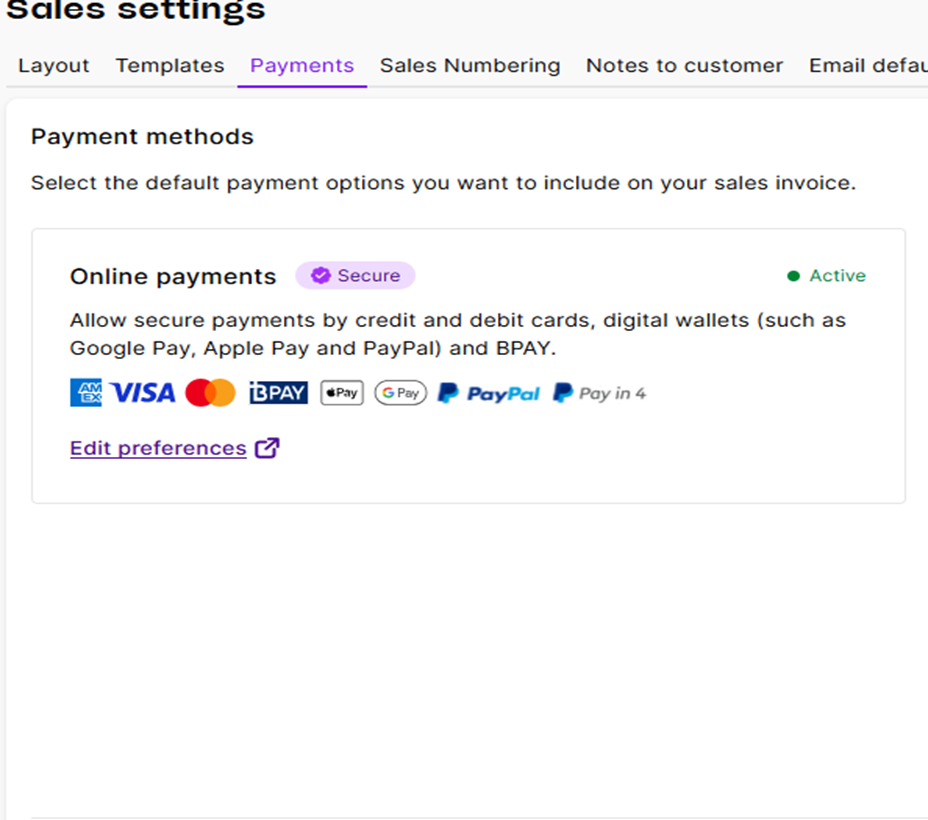The height and width of the screenshot is (820, 928).
Task: Open the Edit preferences link
Action: [158, 448]
